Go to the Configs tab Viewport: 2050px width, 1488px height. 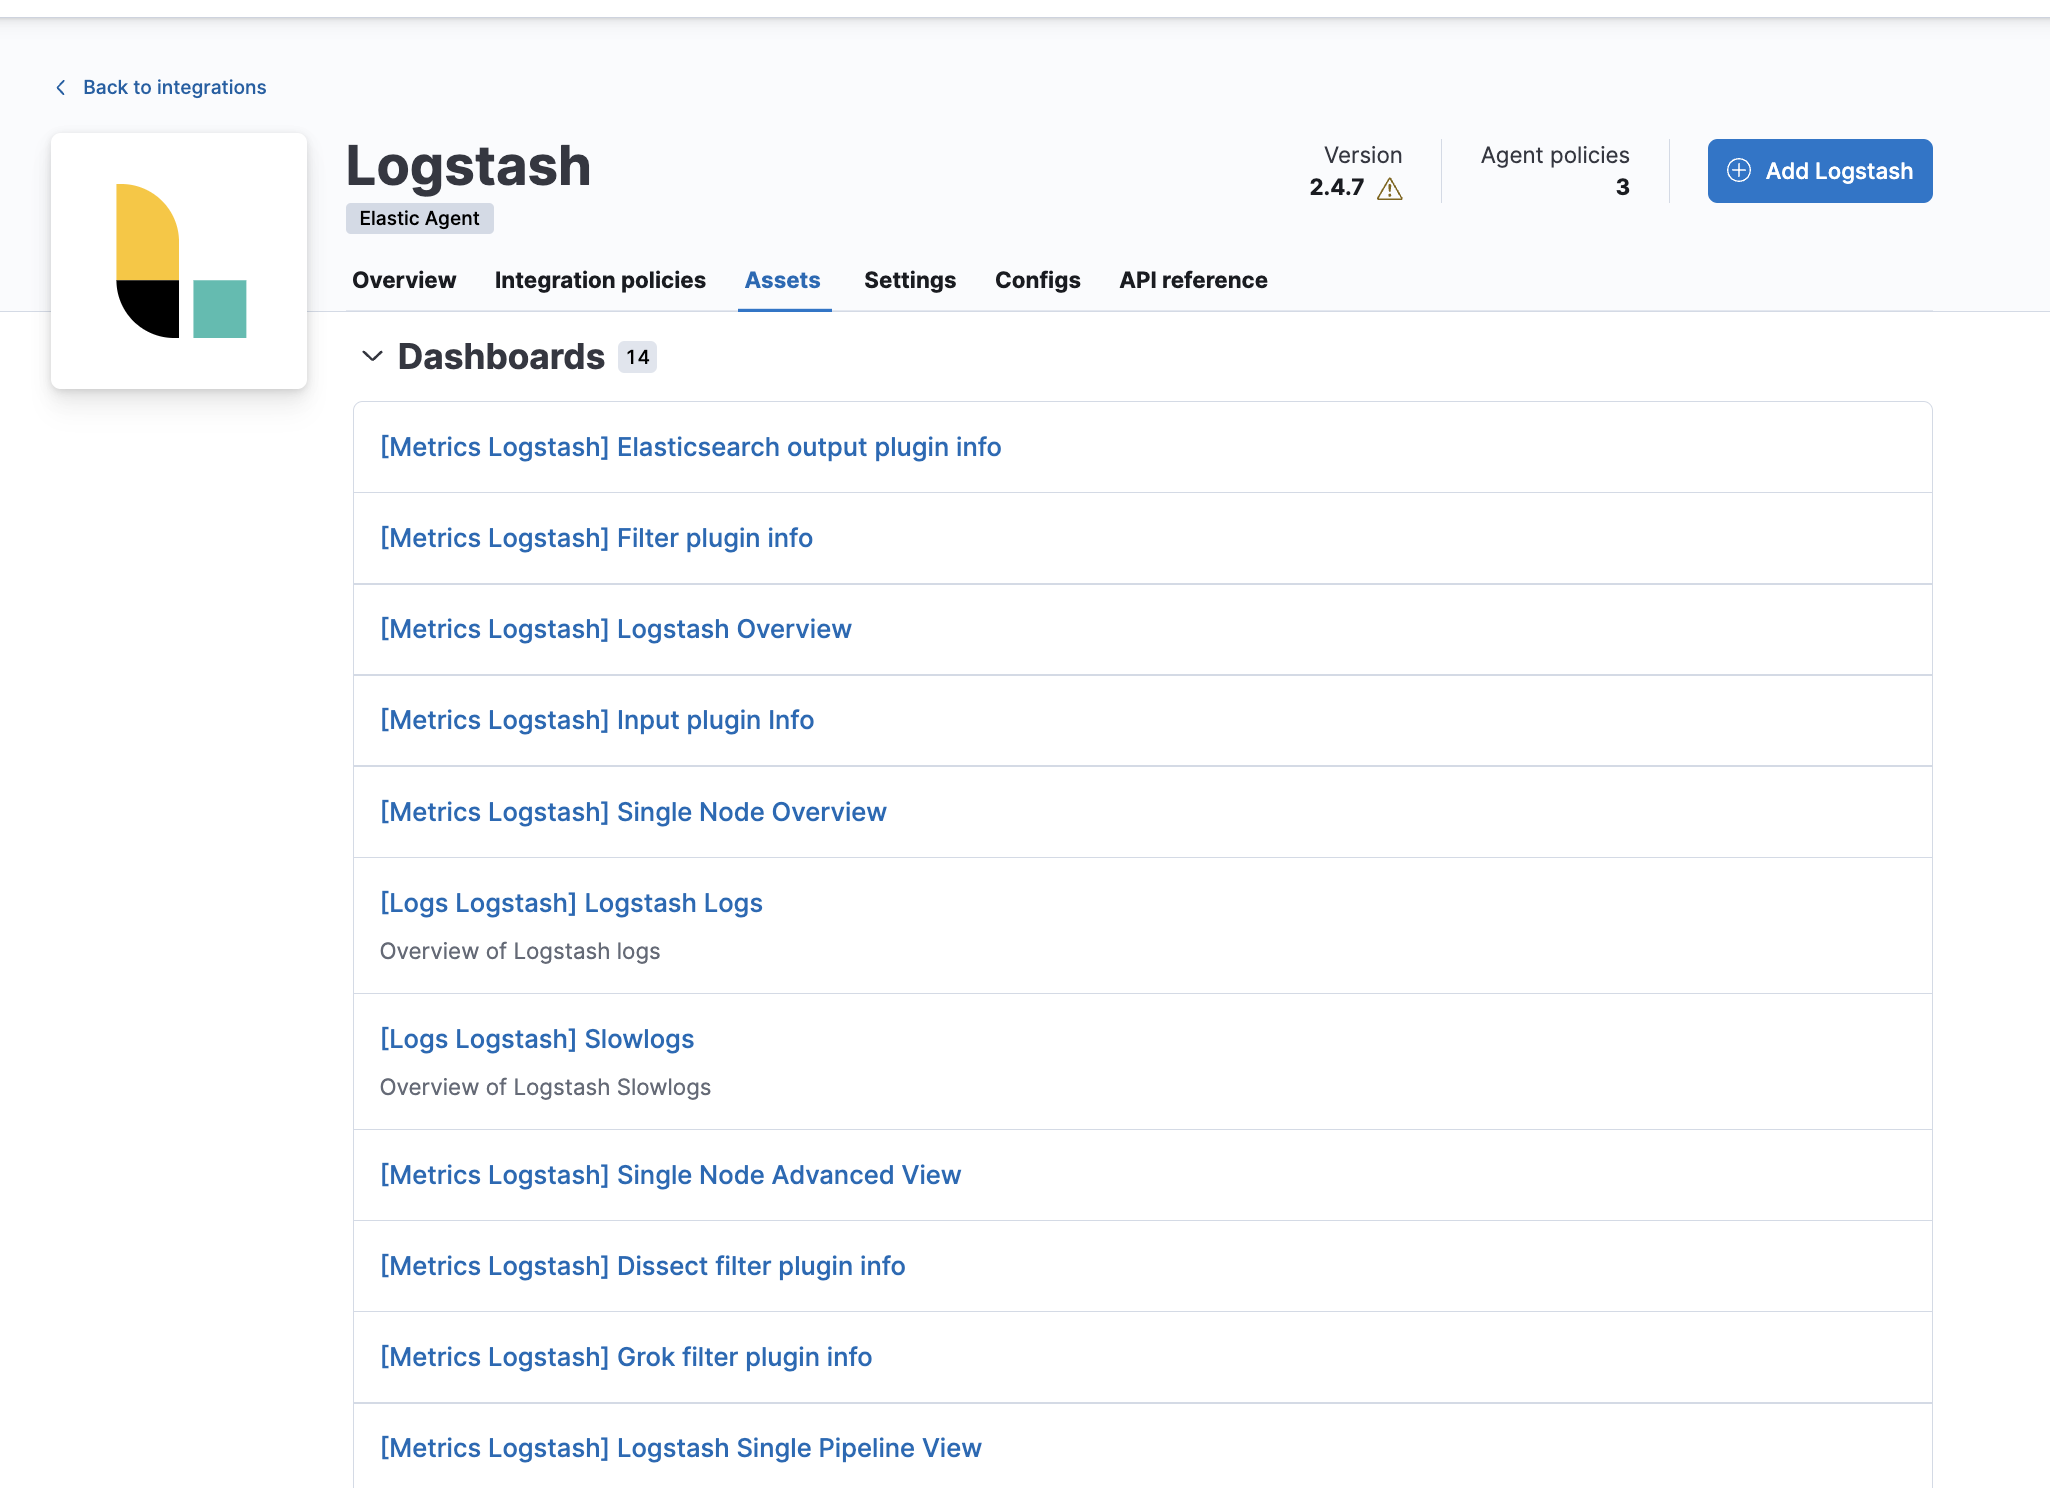coord(1037,280)
